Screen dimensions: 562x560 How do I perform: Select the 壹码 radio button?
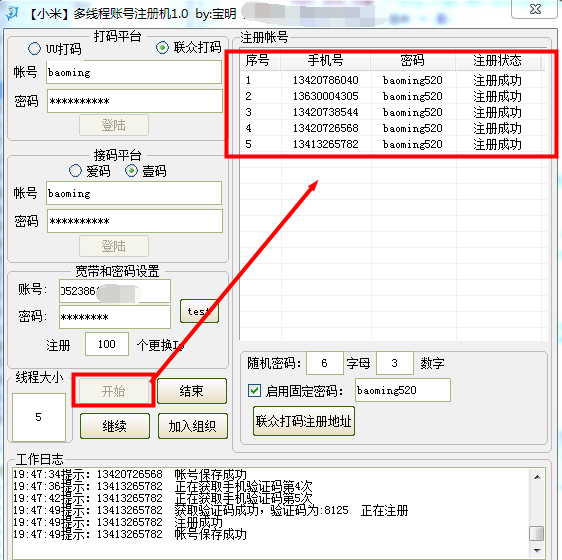tap(132, 171)
